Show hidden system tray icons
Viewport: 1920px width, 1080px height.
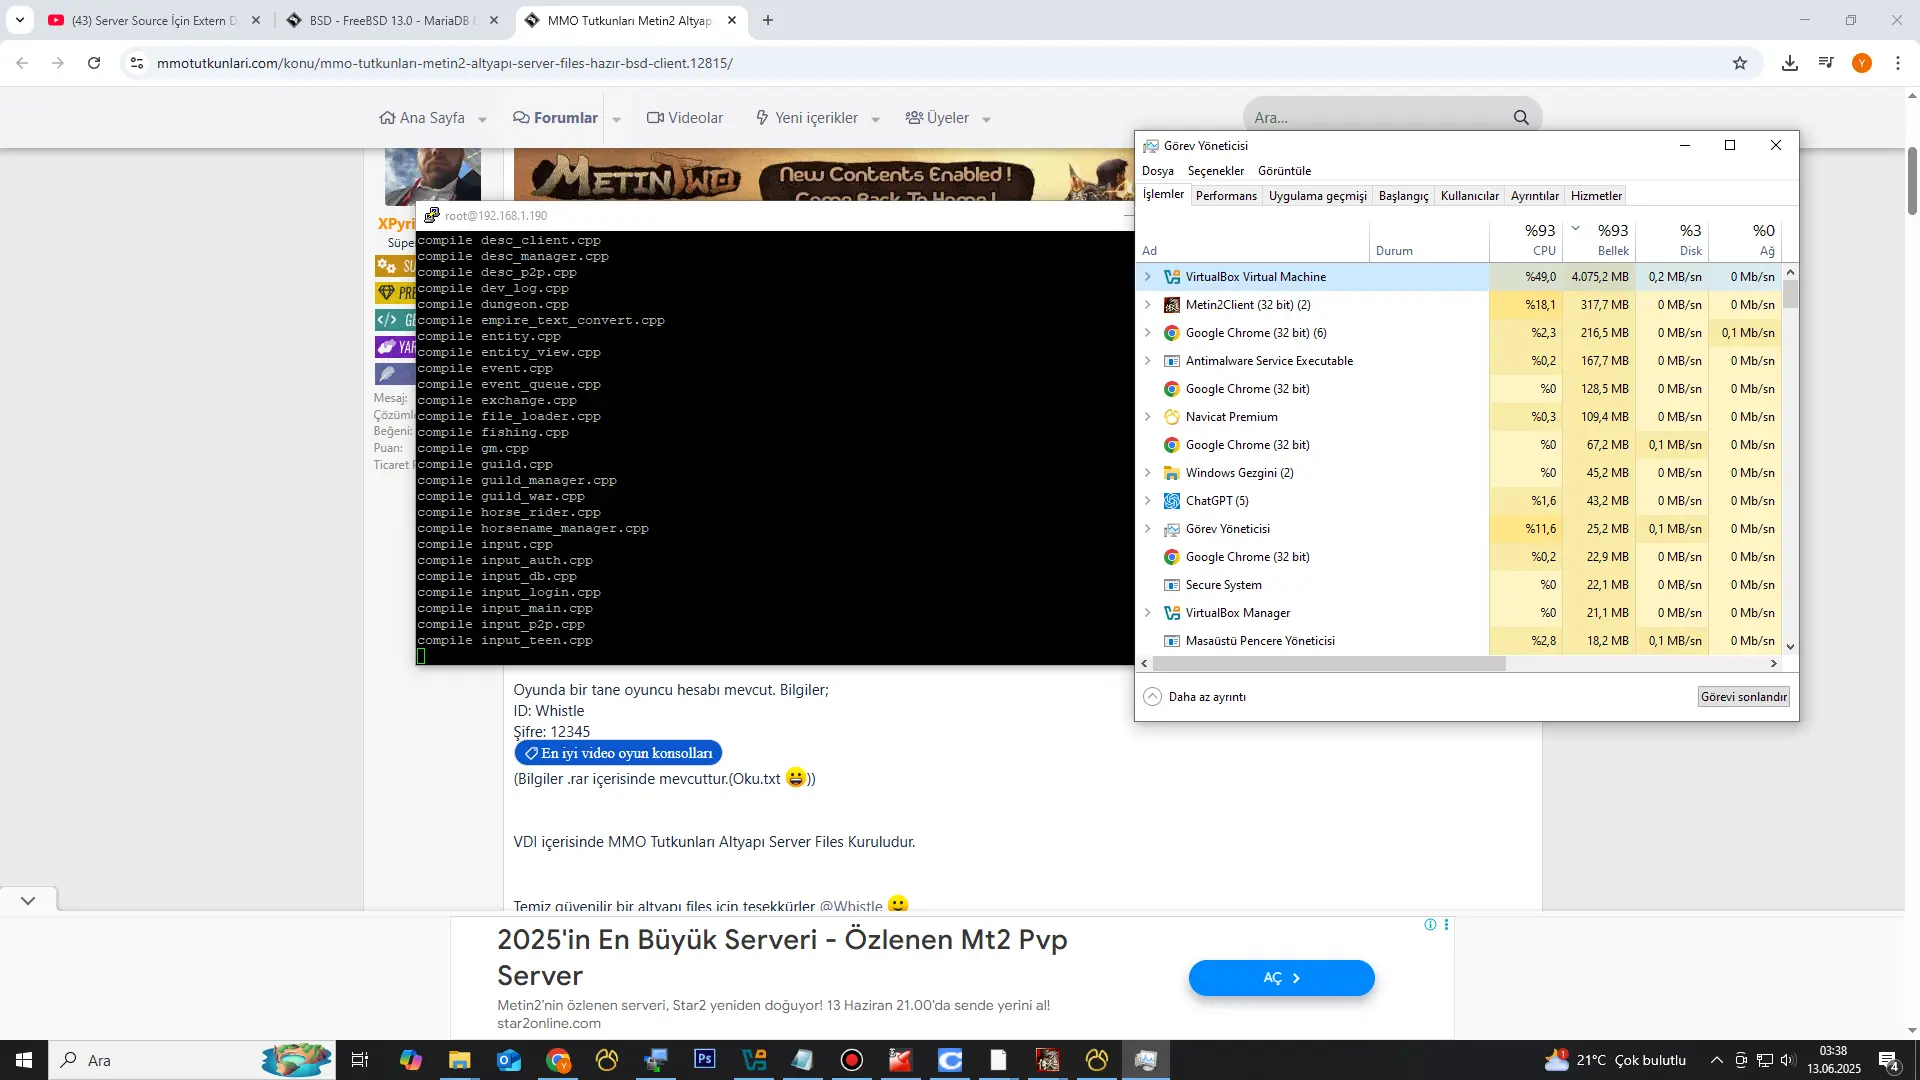1716,1060
